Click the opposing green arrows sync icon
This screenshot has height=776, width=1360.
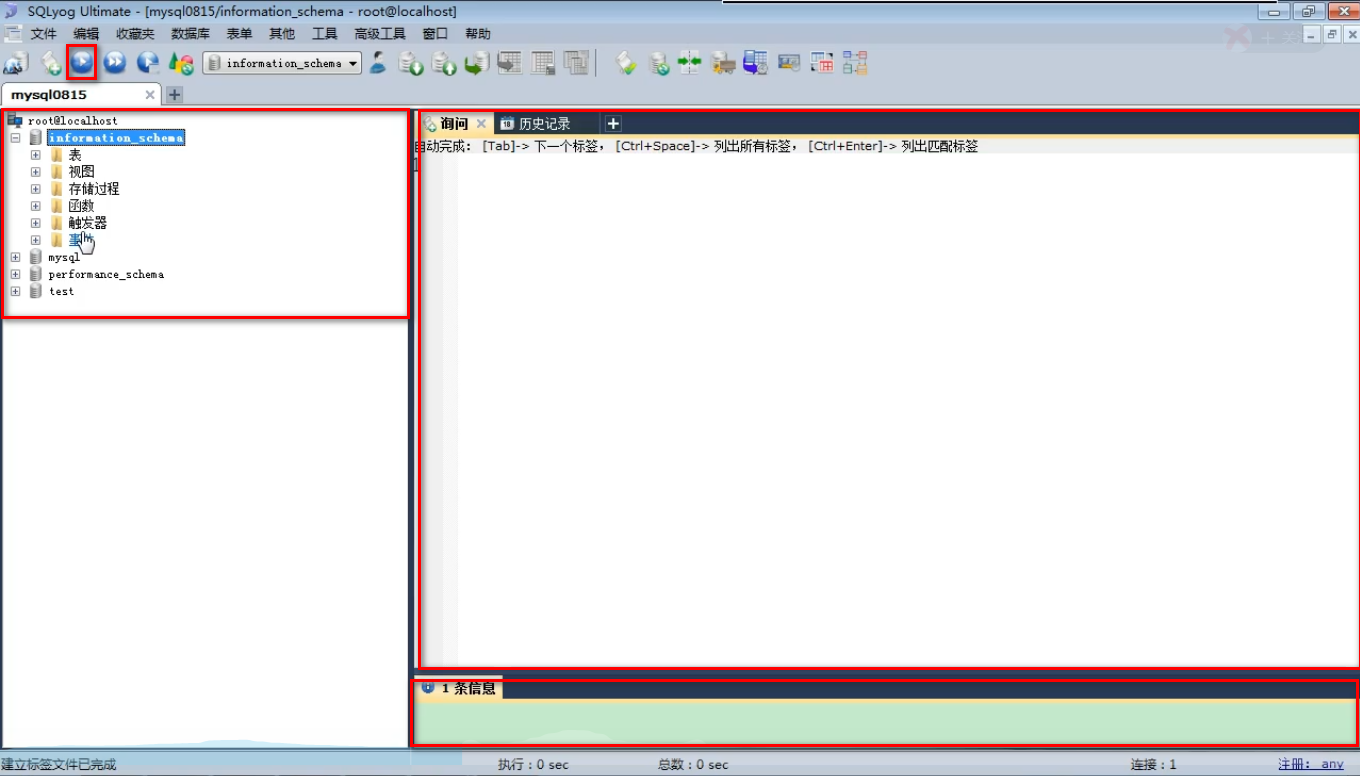(x=690, y=63)
